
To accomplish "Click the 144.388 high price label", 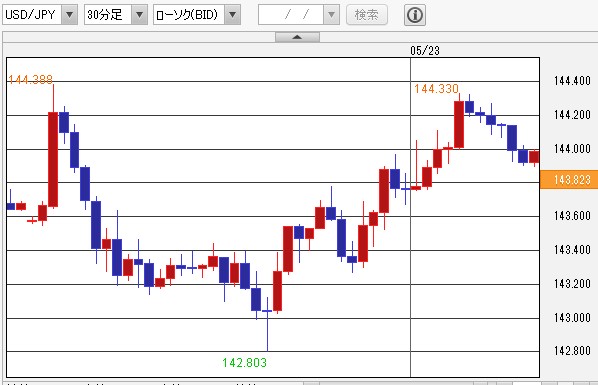I will click(x=31, y=79).
